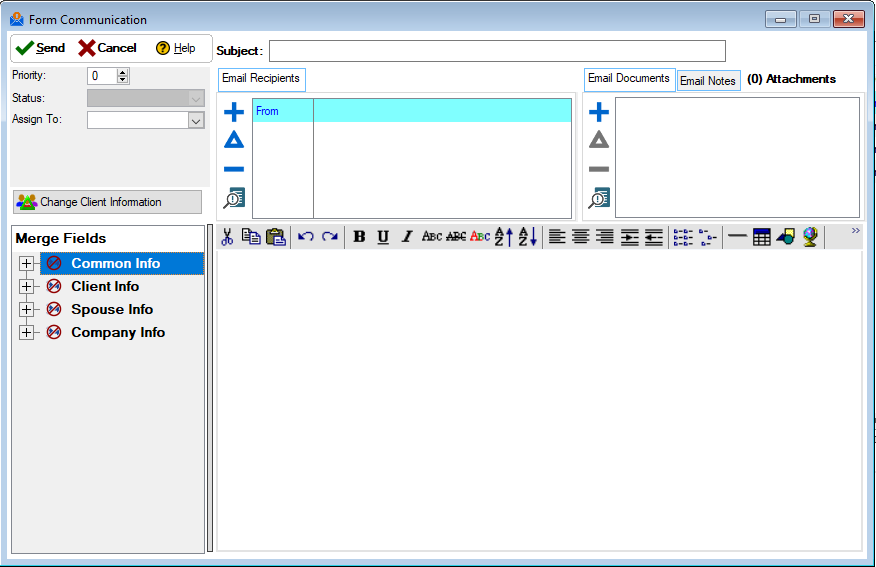Image resolution: width=876 pixels, height=567 pixels.
Task: Click magnifier preview icon in Email Documents
Action: pos(599,198)
